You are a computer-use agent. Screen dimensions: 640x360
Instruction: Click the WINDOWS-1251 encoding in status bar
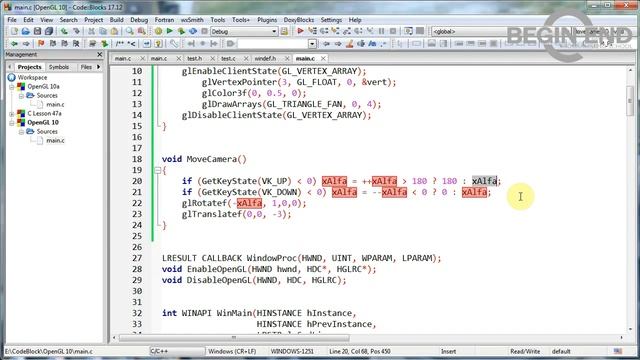pos(292,351)
